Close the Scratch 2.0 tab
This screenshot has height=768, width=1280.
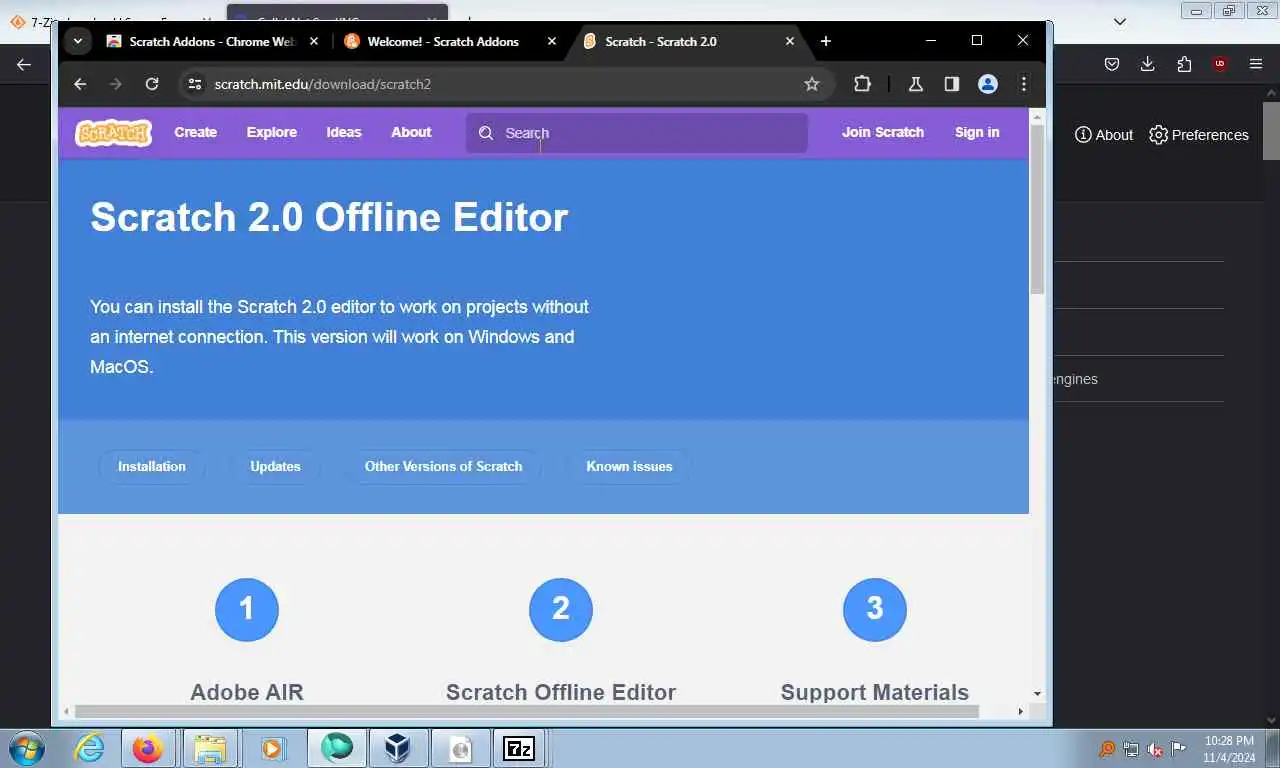790,41
